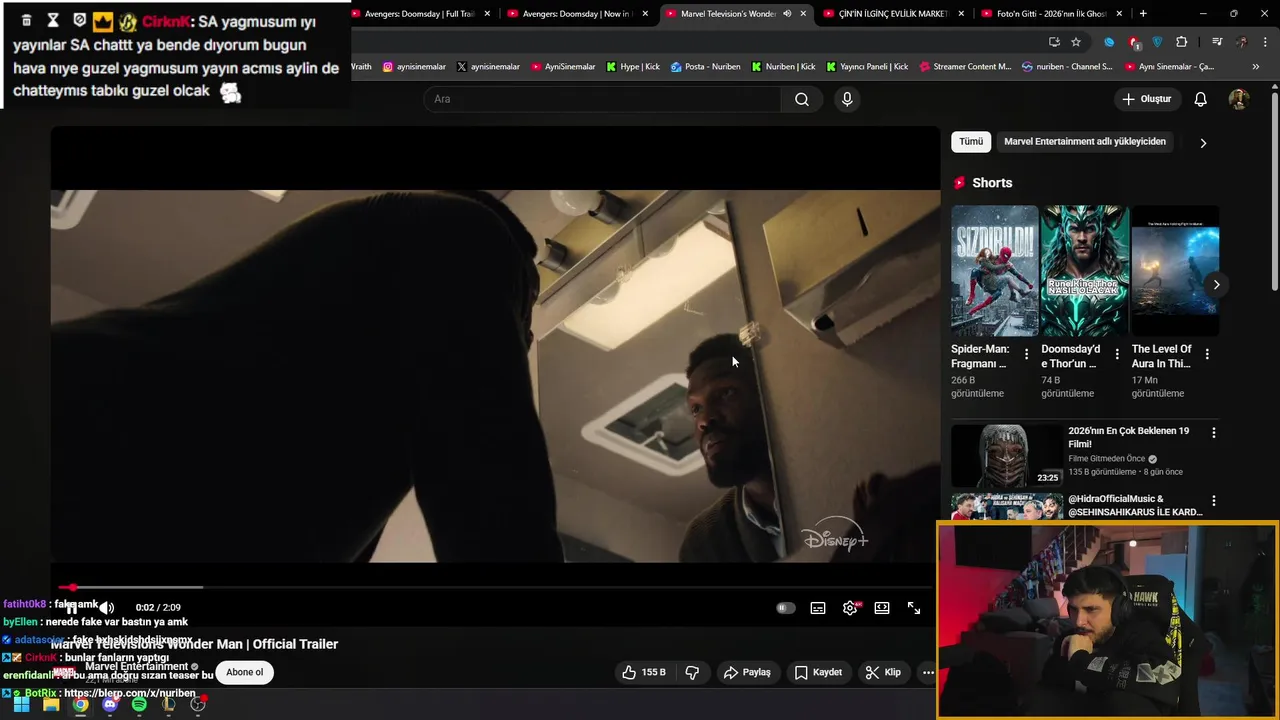Image resolution: width=1280 pixels, height=720 pixels.
Task: Open 2026'nın En Çok Beklenen 19 Filmi thumbnail
Action: tap(1006, 455)
